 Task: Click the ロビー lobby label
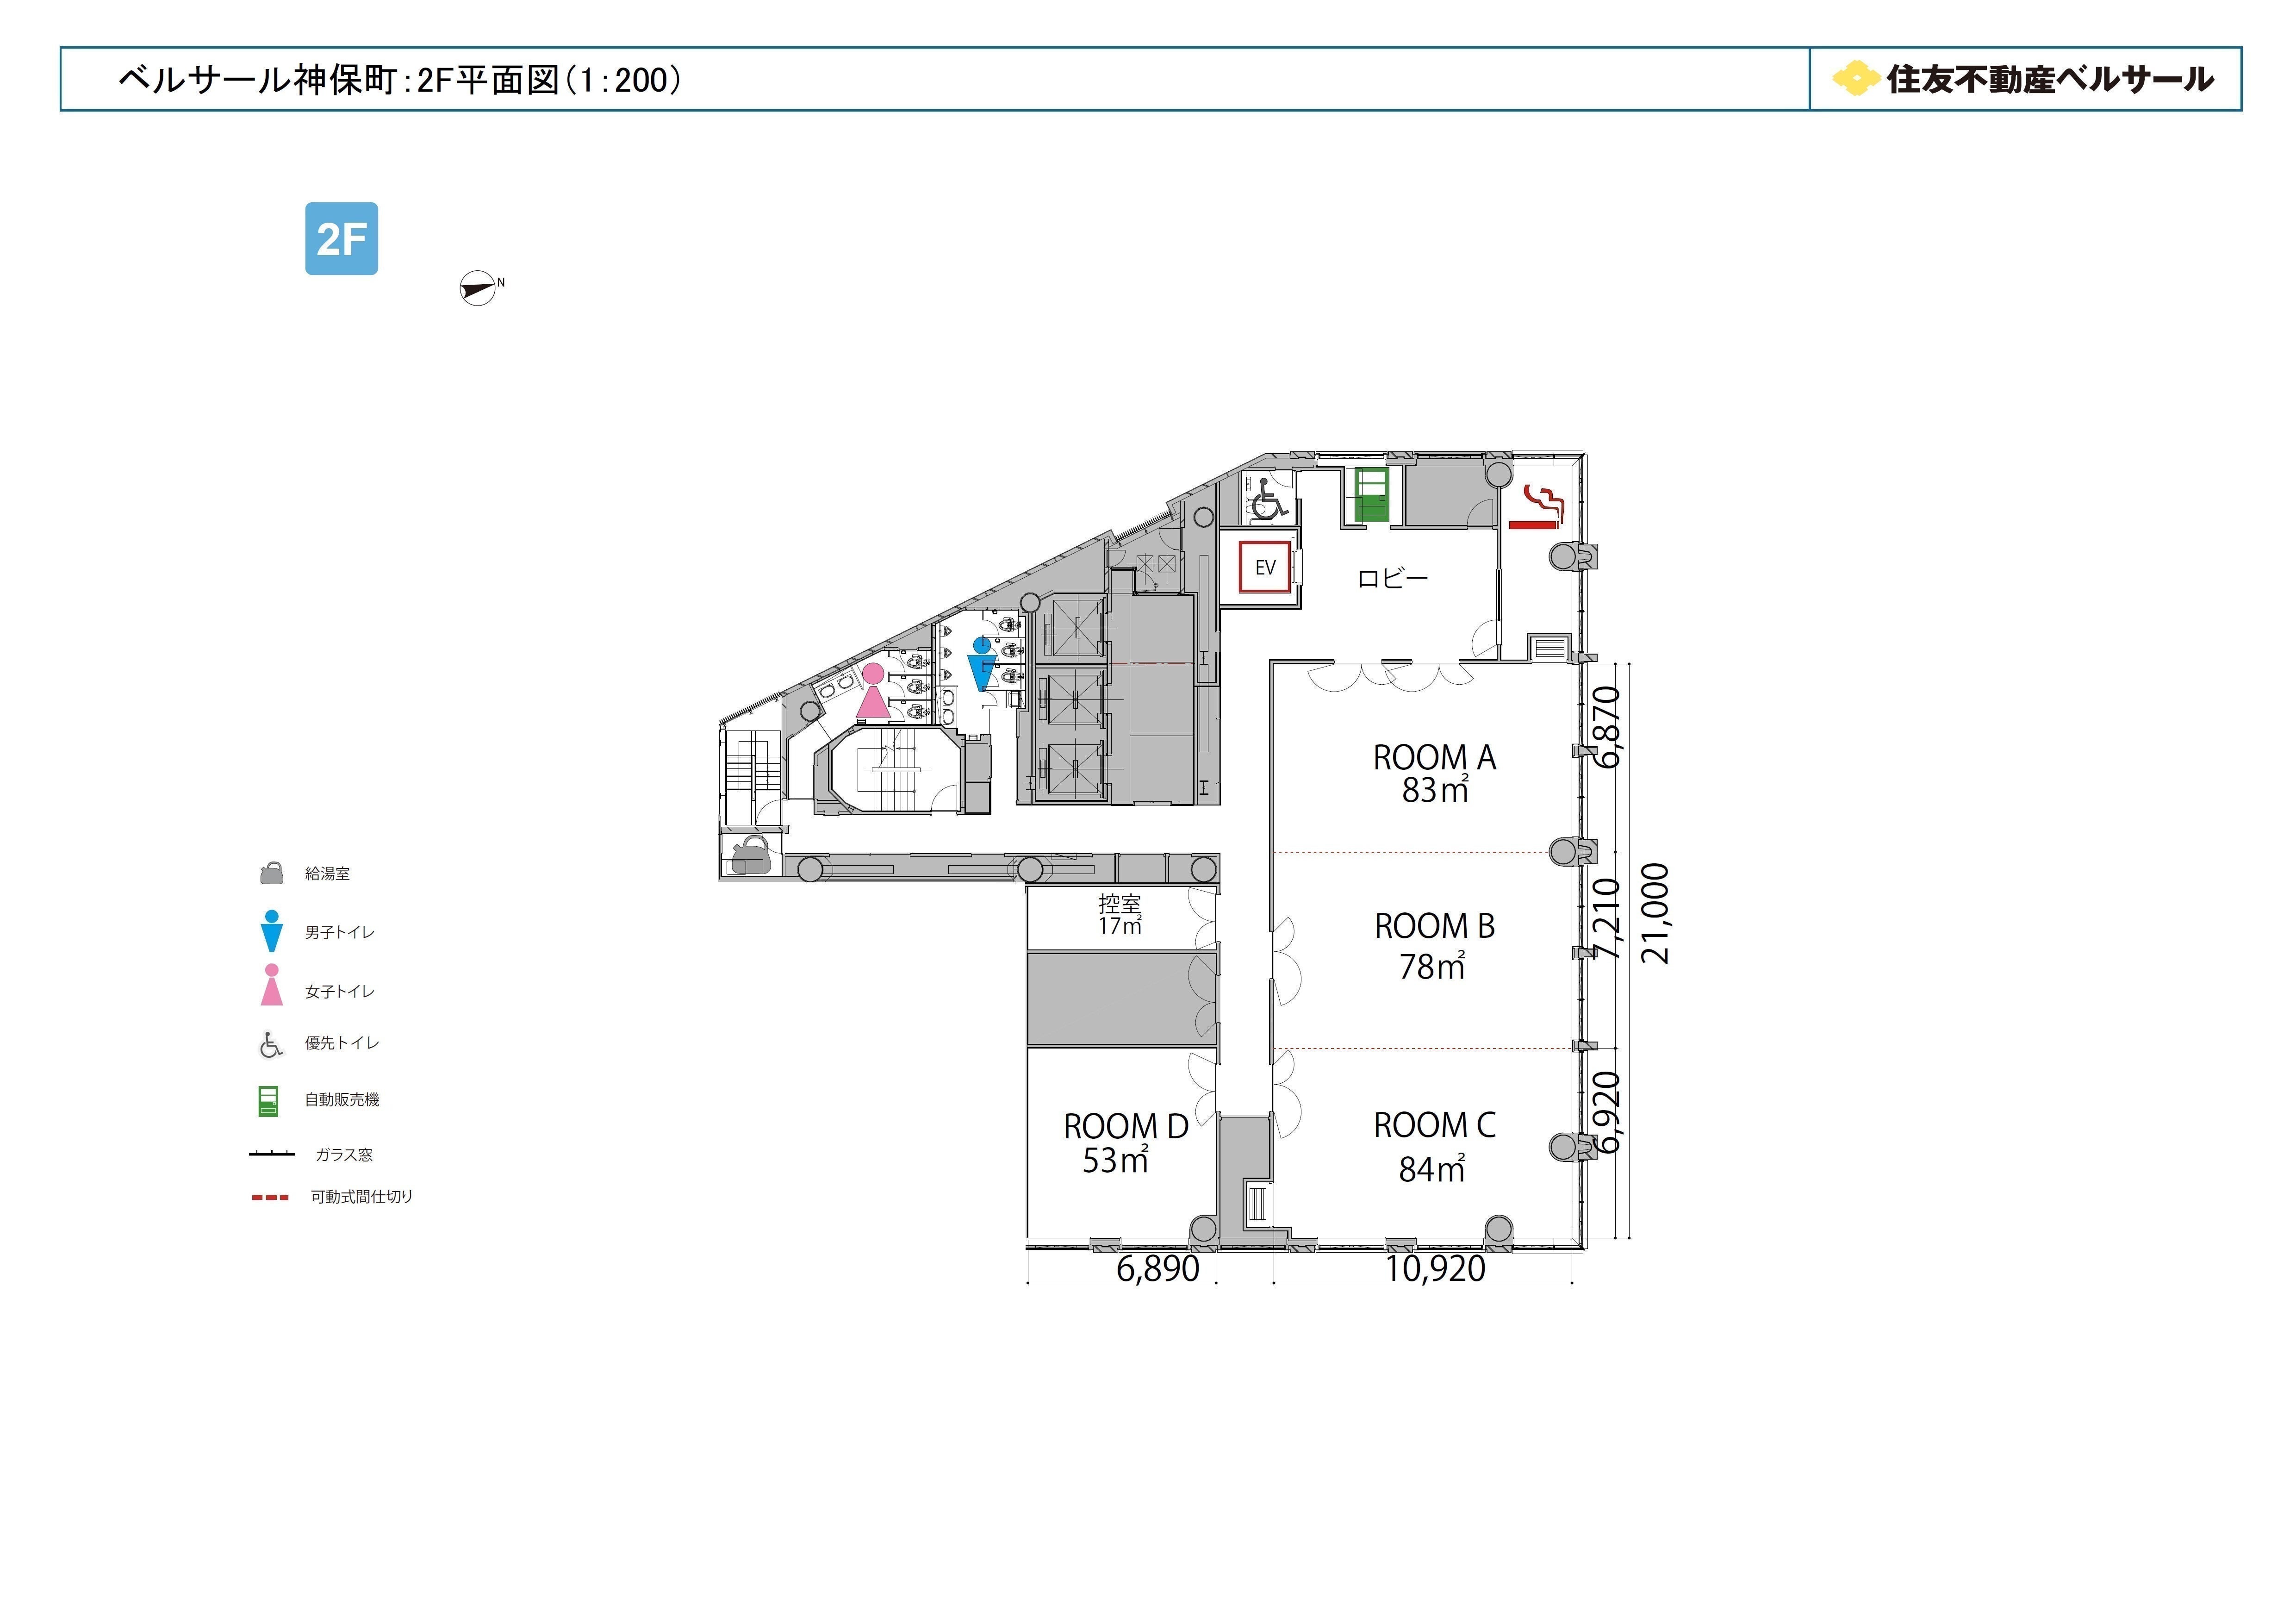(1392, 578)
